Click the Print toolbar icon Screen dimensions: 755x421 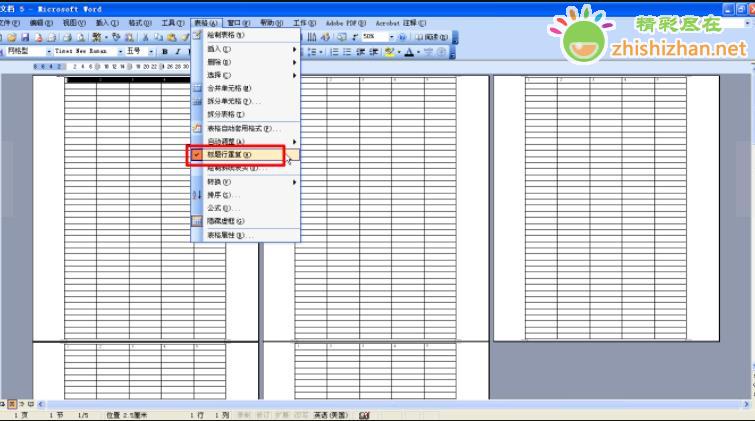click(x=67, y=37)
